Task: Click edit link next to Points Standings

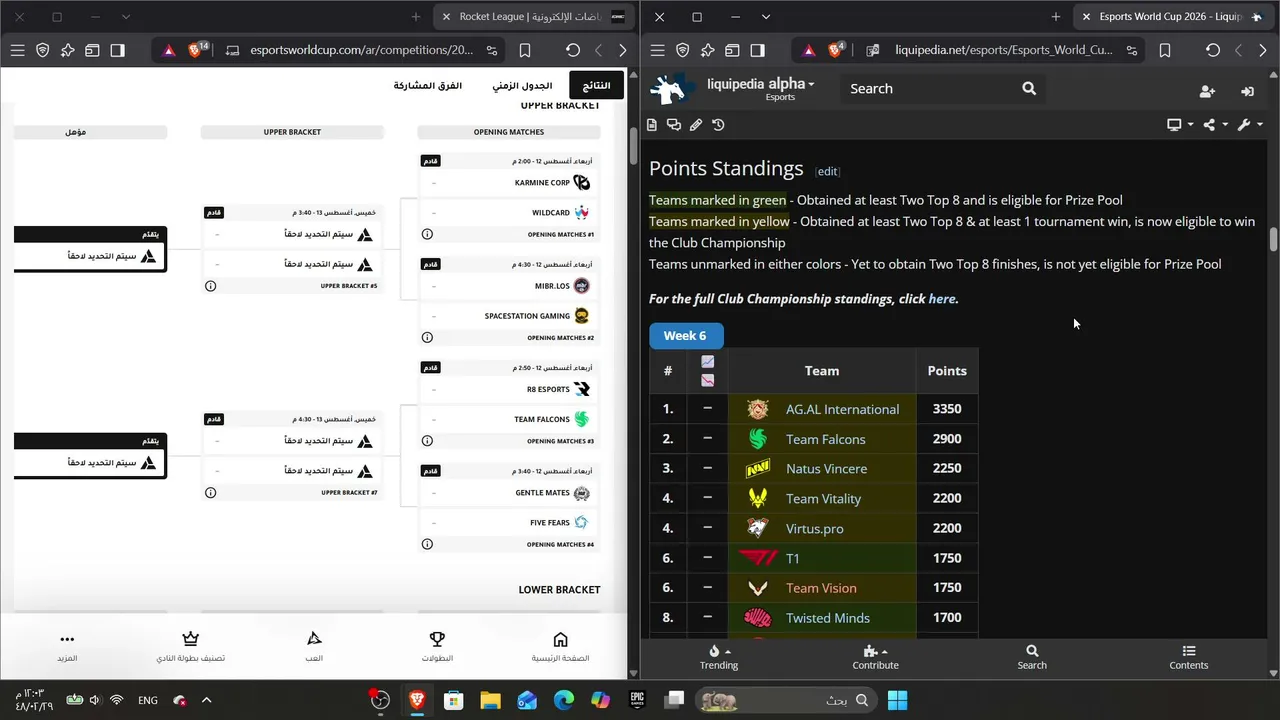Action: 828,171
